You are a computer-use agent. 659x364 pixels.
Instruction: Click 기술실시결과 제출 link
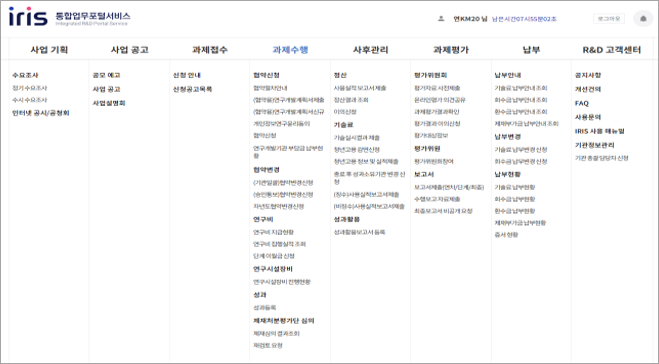pyautogui.click(x=356, y=138)
